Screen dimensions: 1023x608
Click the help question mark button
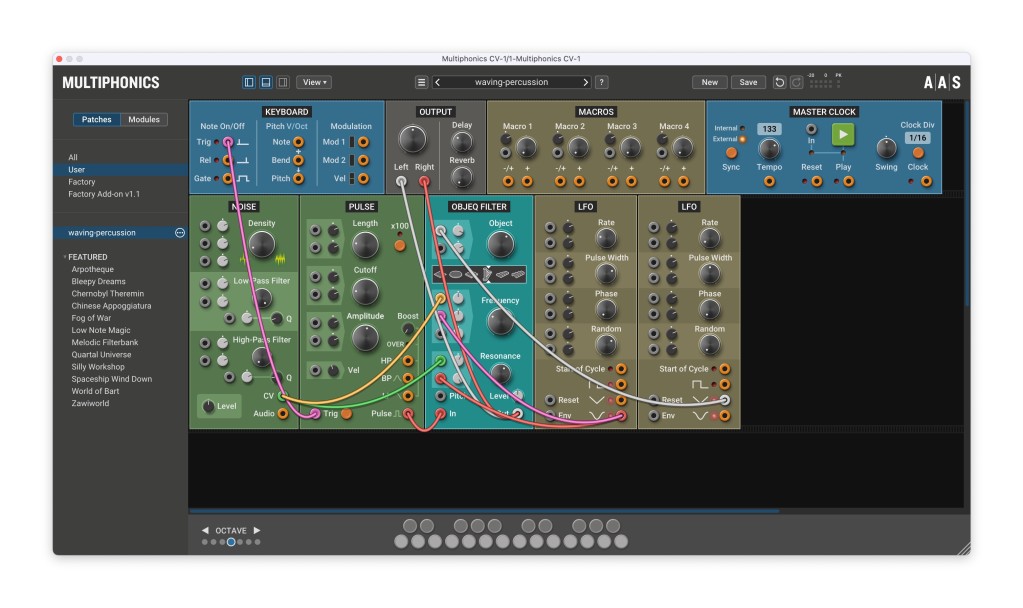coord(602,82)
